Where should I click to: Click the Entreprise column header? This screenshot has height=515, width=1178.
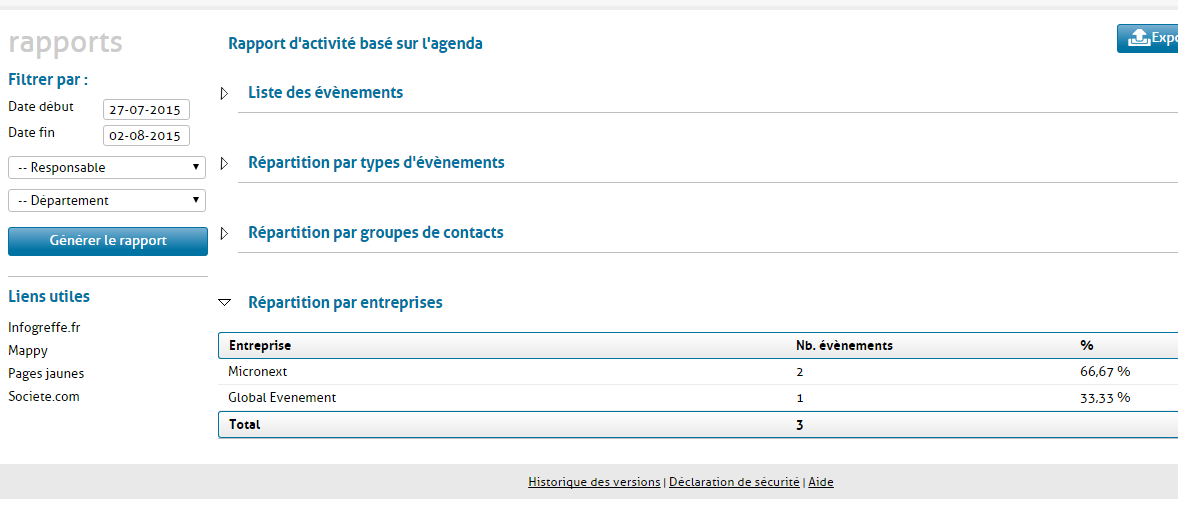(260, 345)
